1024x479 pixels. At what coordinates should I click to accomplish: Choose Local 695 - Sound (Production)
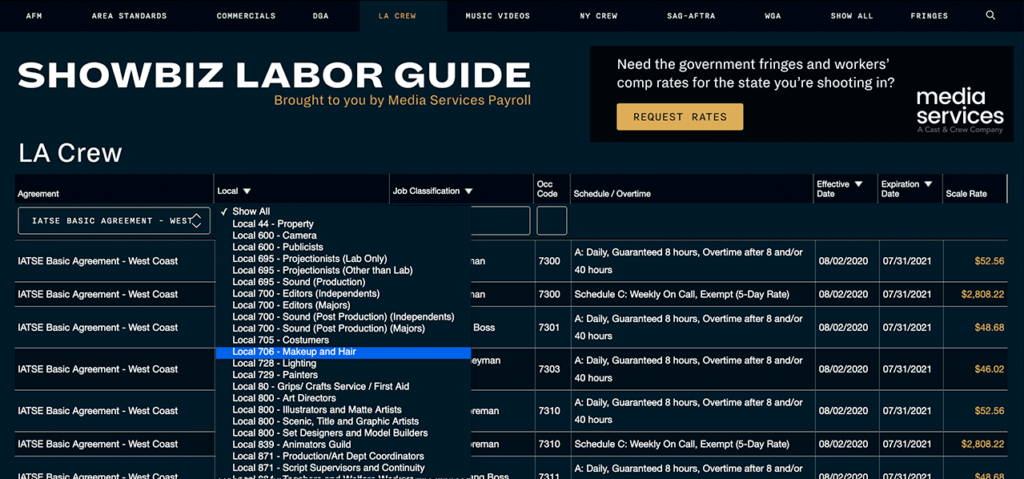[343, 282]
